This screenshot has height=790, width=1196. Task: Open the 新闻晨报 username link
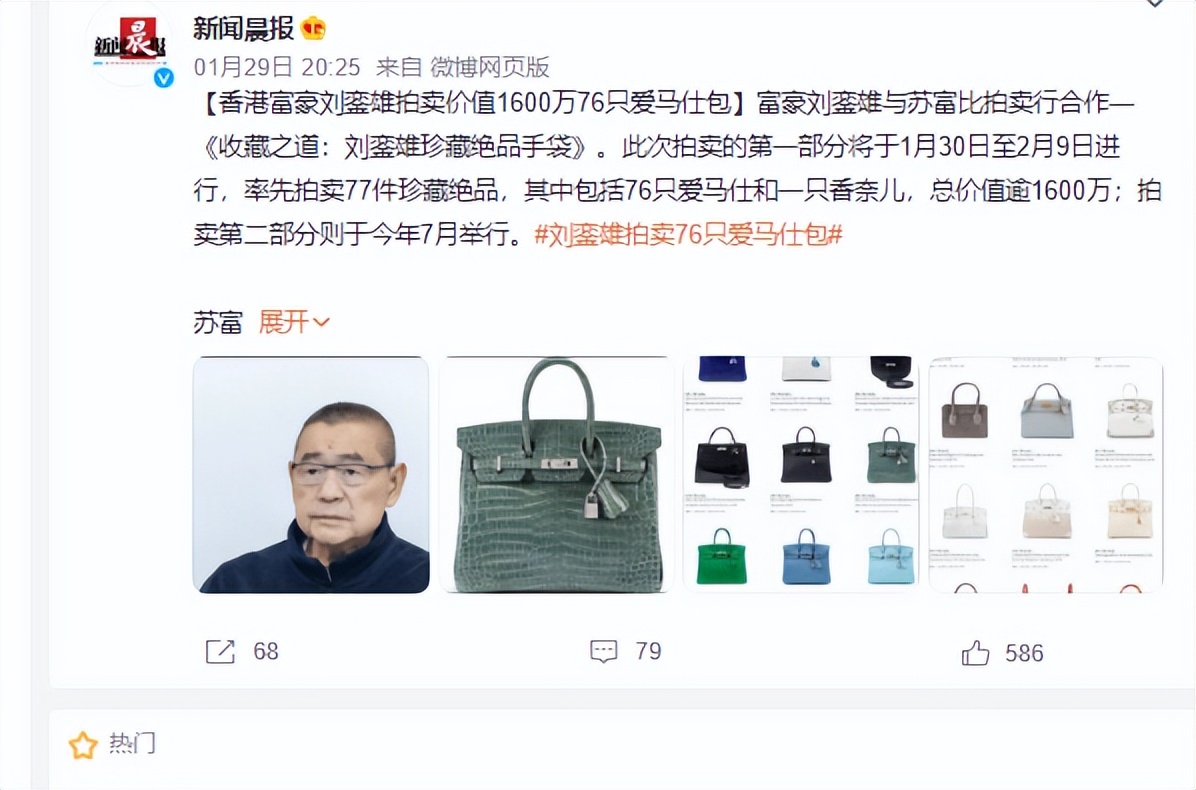[243, 29]
